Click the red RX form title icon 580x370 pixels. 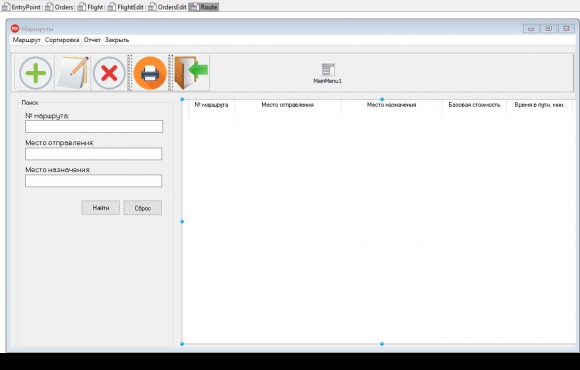click(15, 28)
